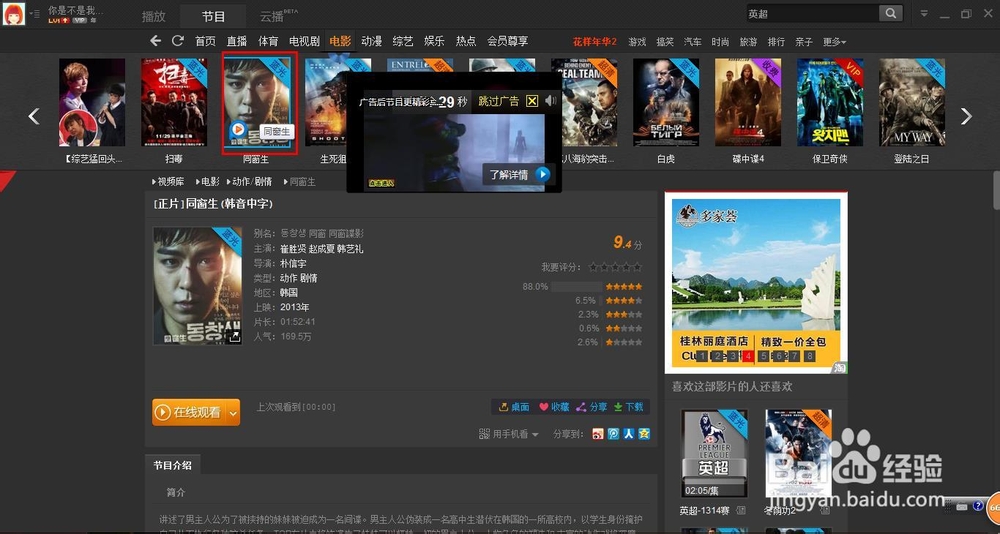Open the 排行 ranking link

[776, 42]
